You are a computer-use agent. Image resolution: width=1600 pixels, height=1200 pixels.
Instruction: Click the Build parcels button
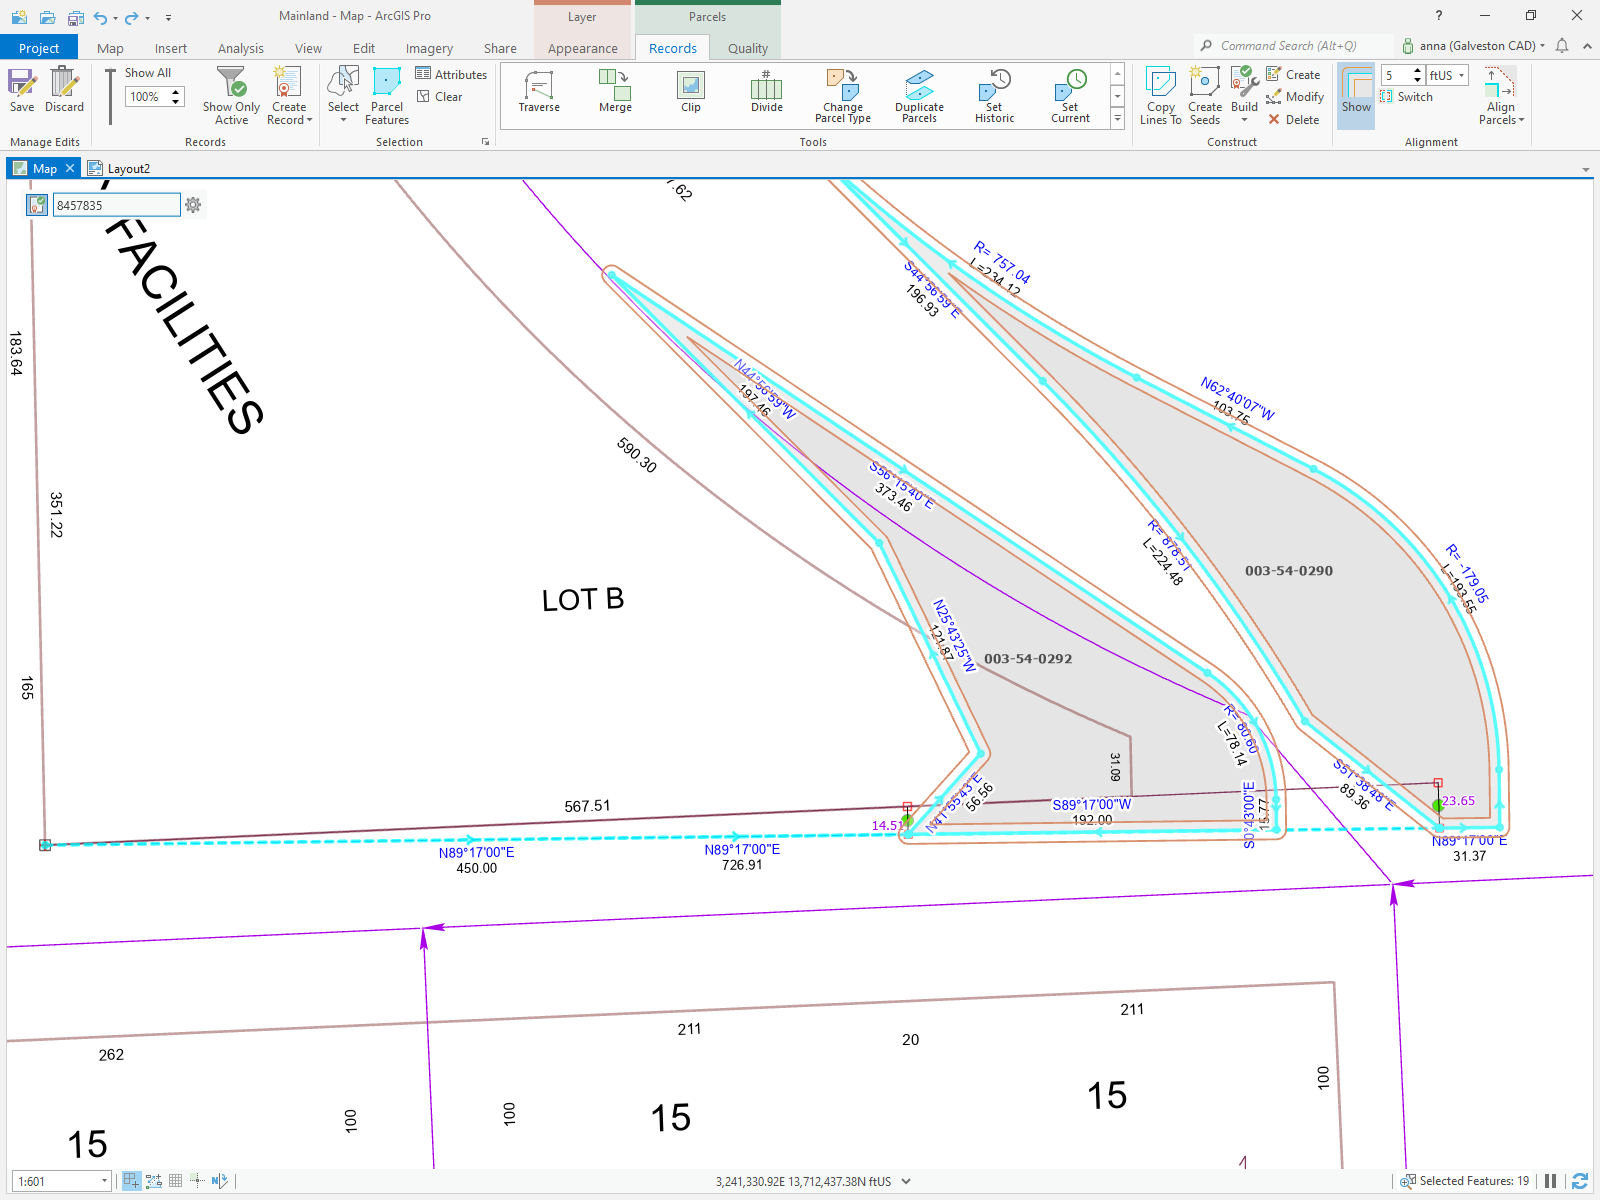tap(1244, 96)
